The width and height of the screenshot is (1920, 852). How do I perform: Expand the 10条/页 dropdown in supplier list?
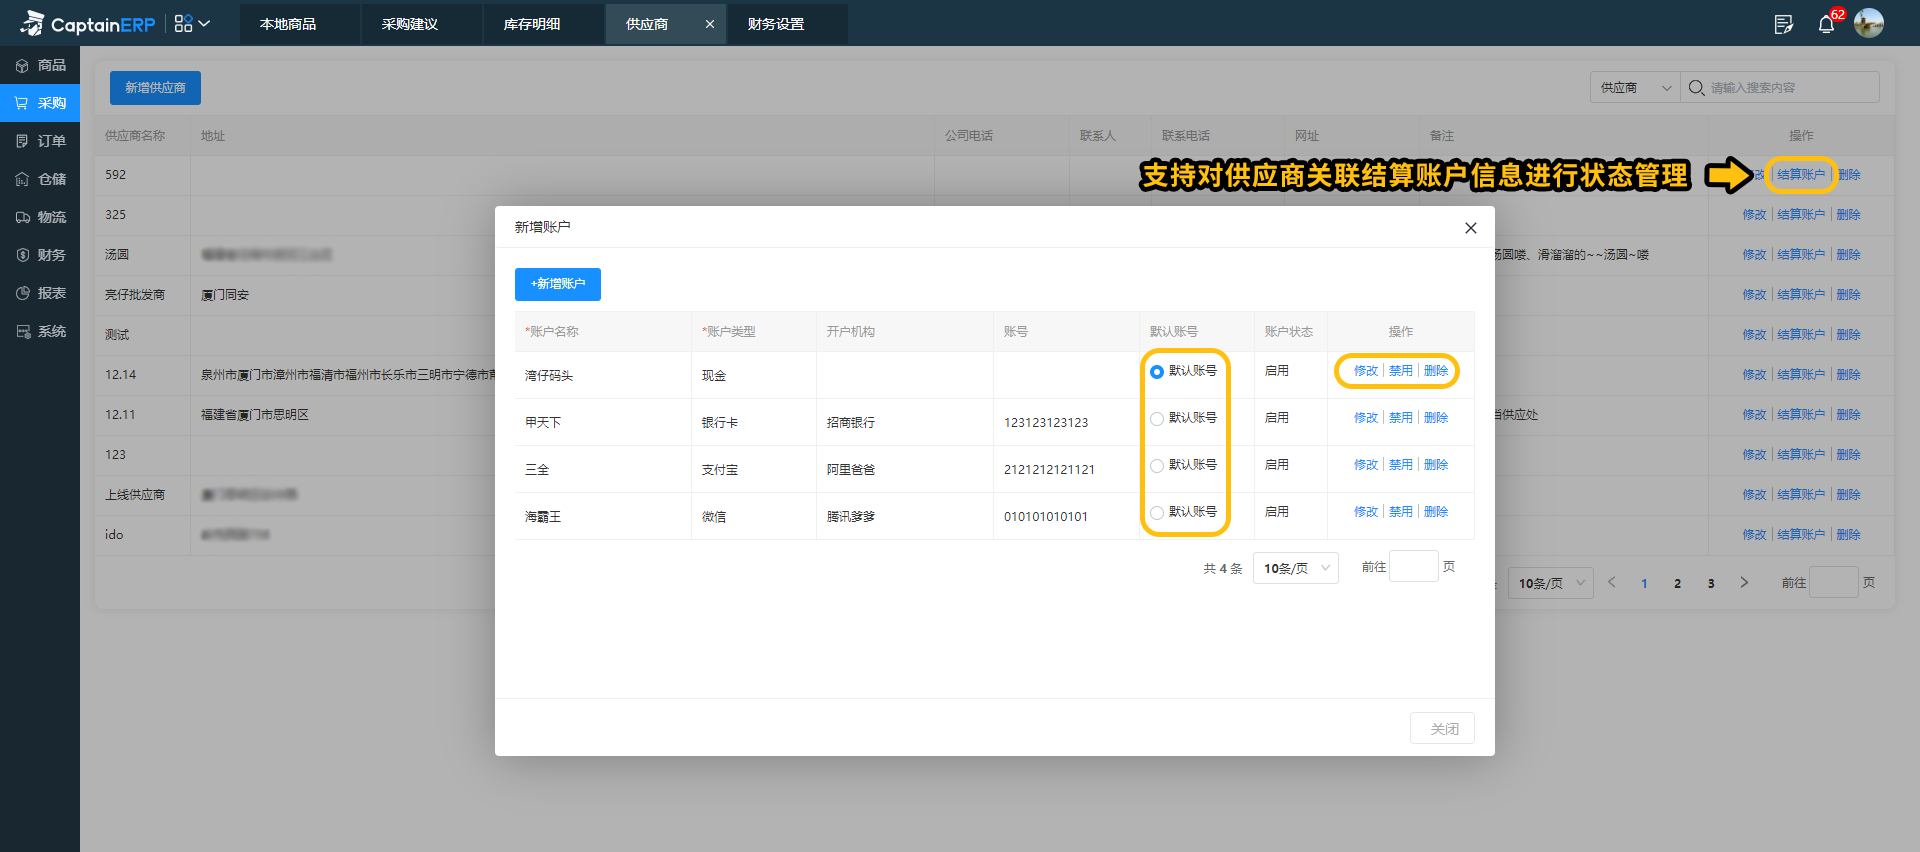coord(1551,583)
